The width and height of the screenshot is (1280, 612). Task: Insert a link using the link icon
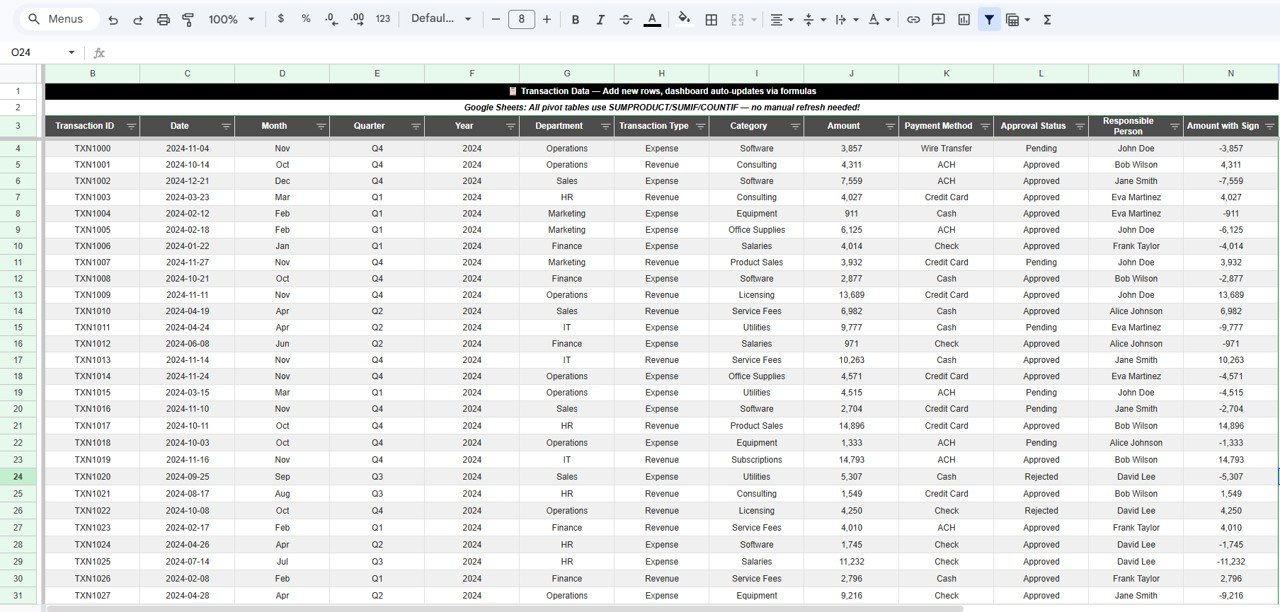coord(914,19)
